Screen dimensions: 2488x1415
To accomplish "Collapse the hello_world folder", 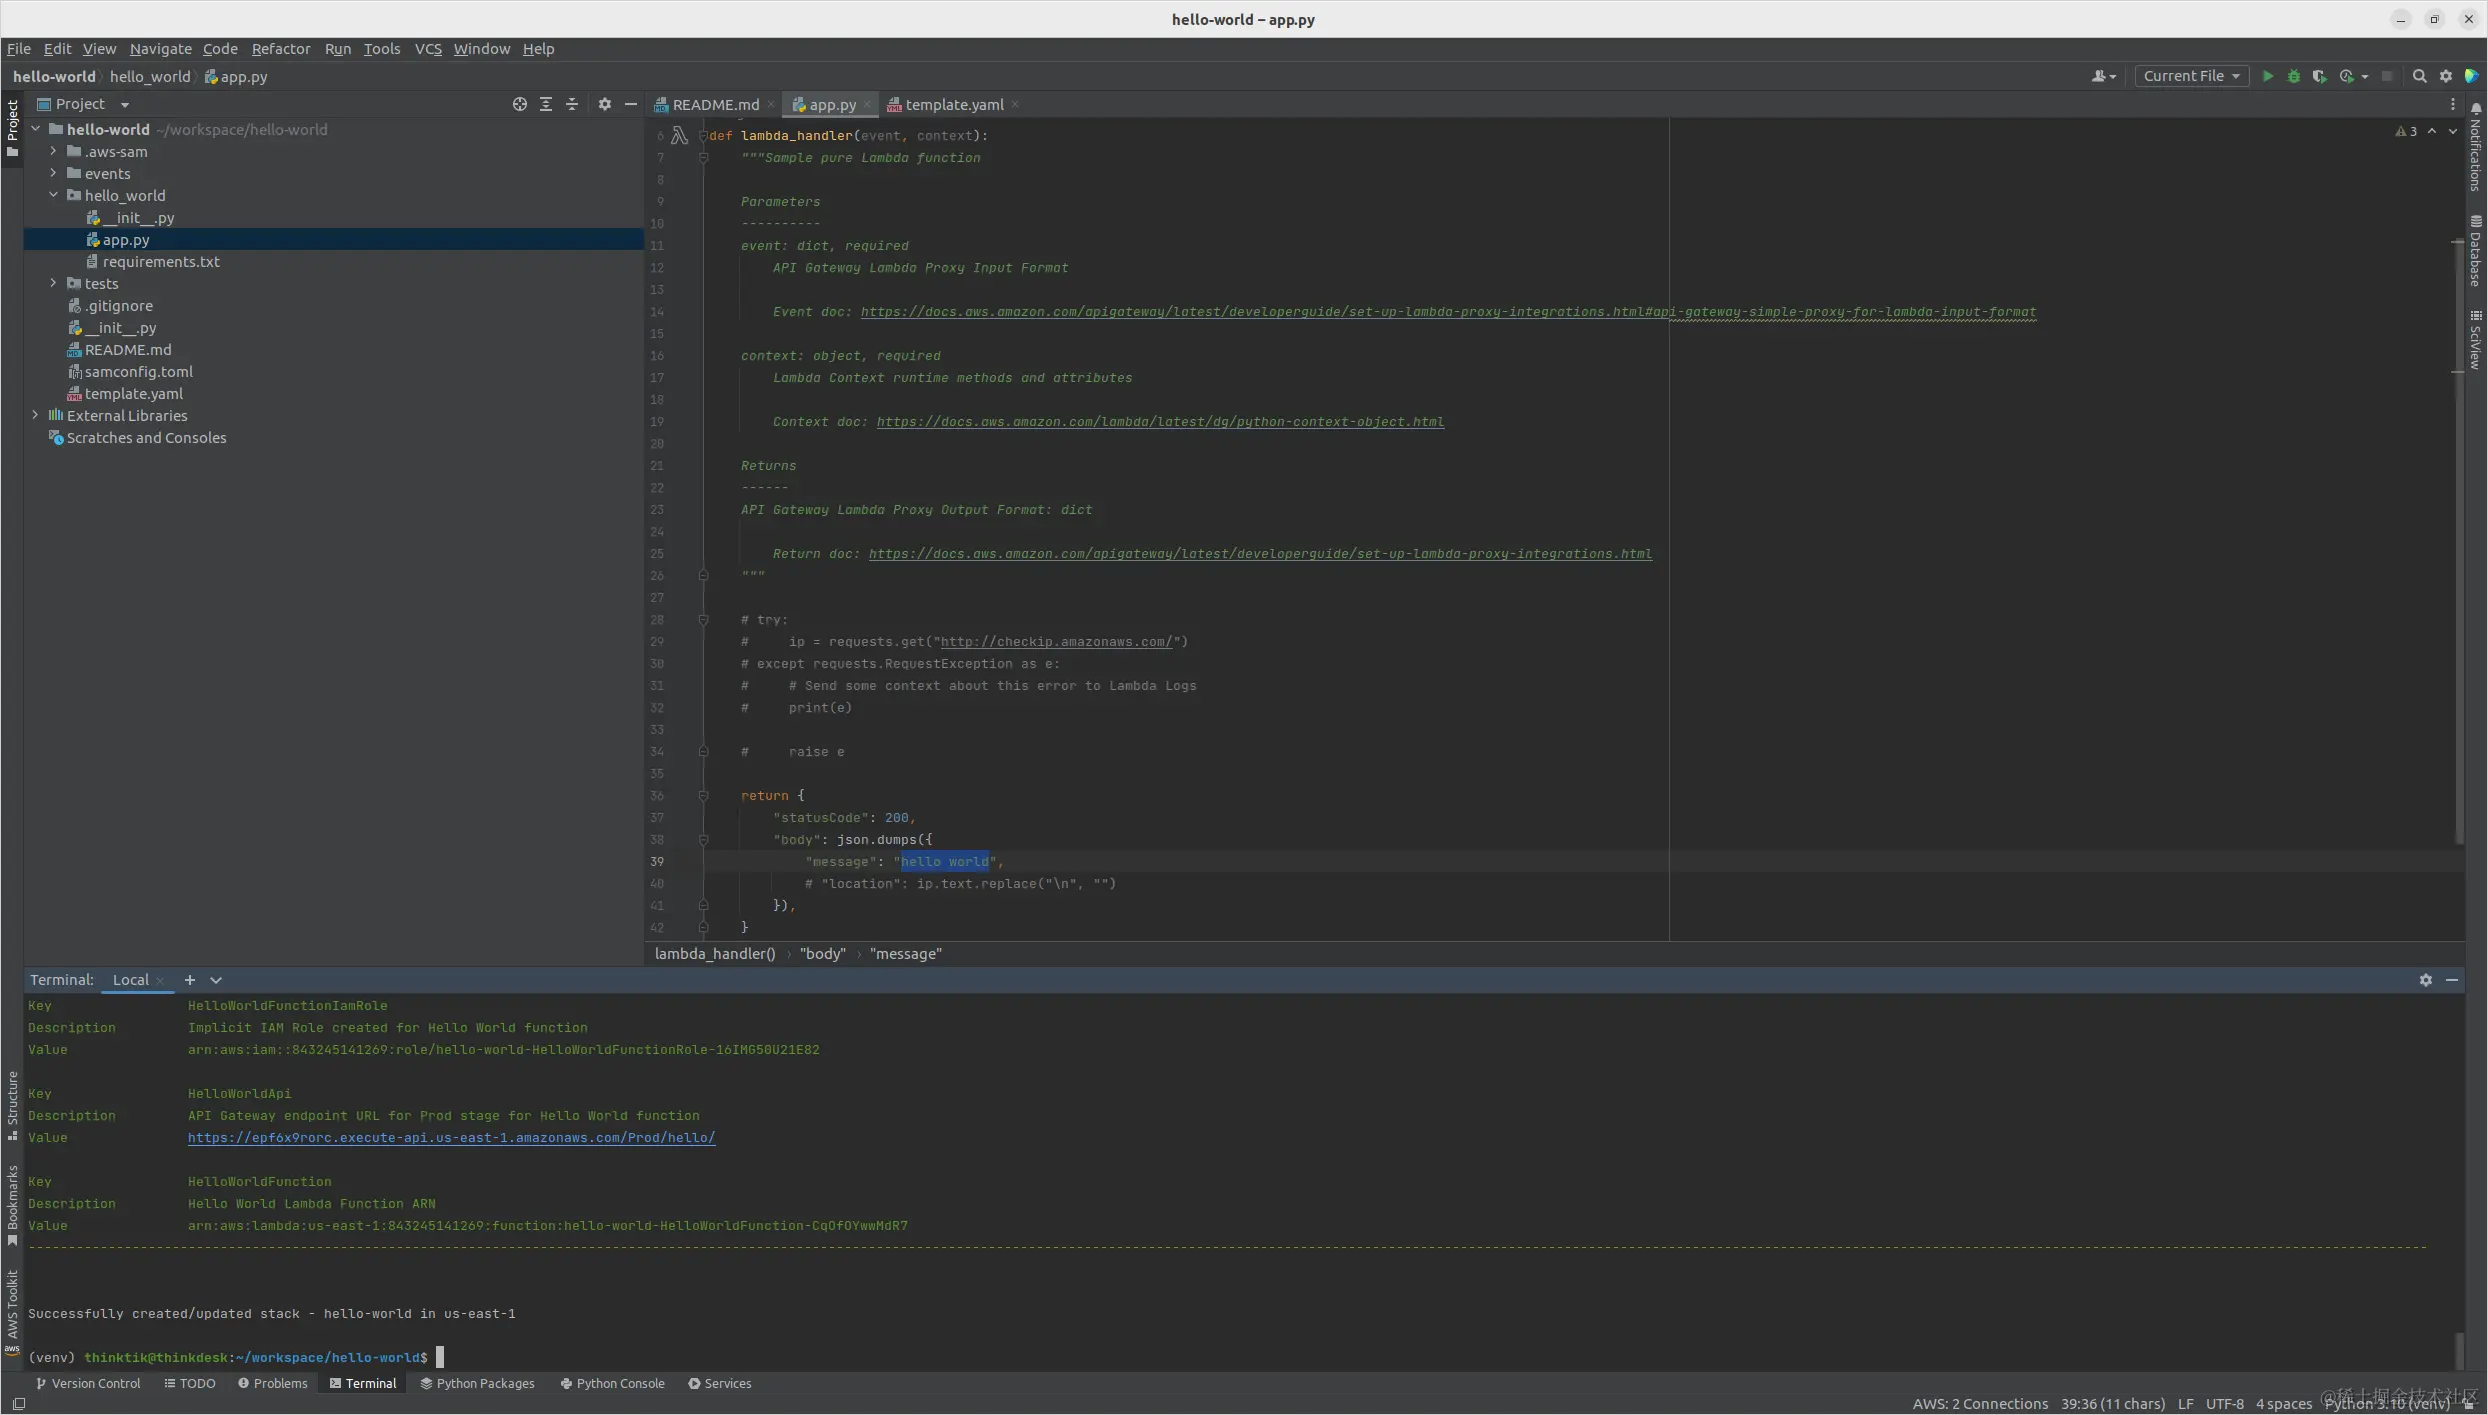I will coord(54,196).
